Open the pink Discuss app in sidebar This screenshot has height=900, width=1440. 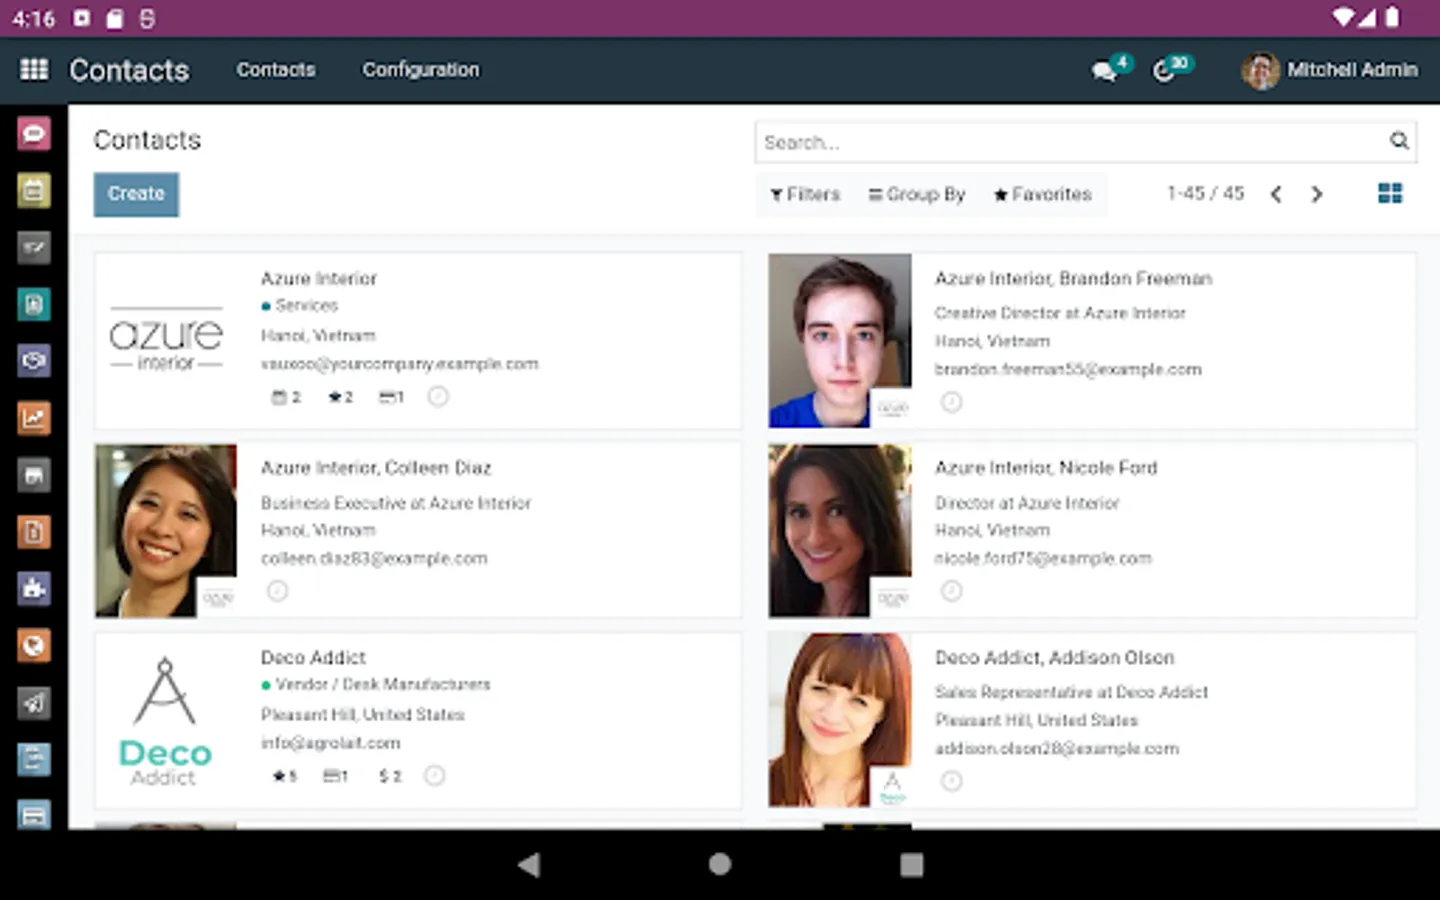(x=33, y=133)
